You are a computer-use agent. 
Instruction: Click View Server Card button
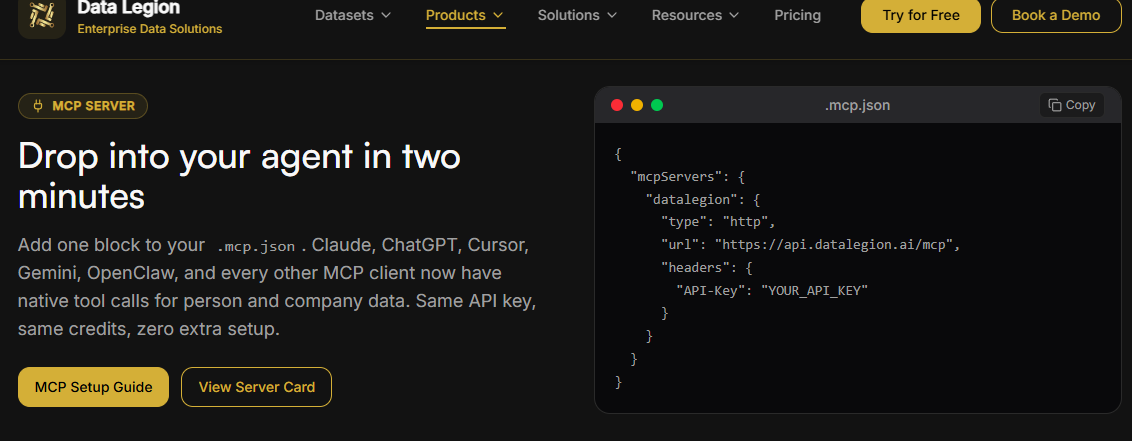pyautogui.click(x=256, y=387)
